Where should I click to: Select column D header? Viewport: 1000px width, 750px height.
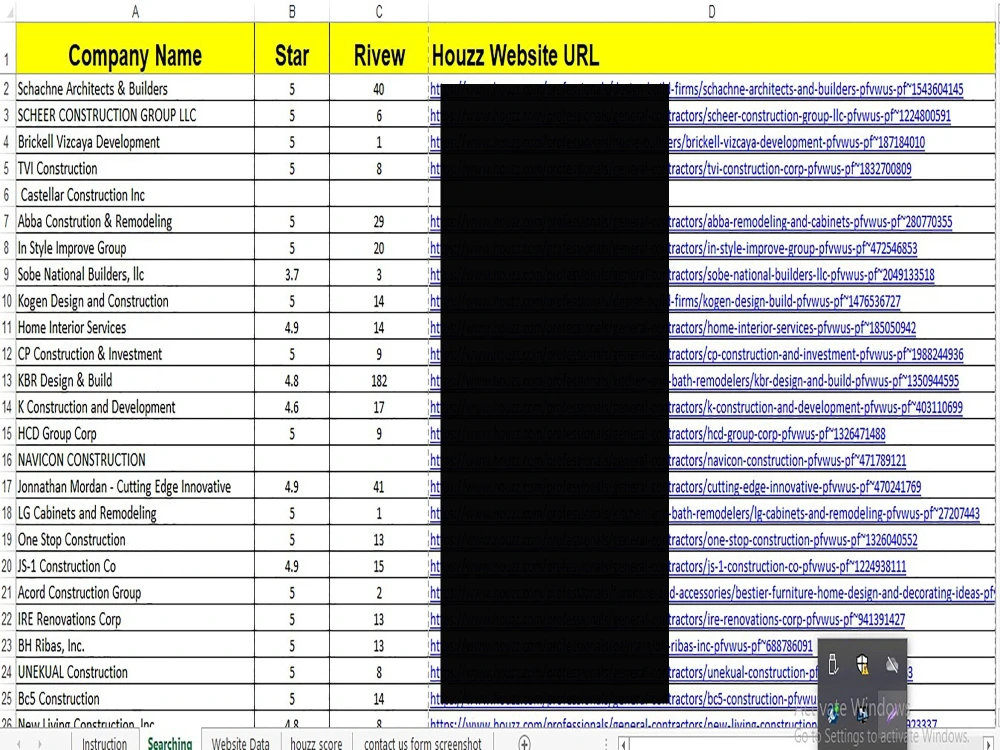(x=712, y=11)
